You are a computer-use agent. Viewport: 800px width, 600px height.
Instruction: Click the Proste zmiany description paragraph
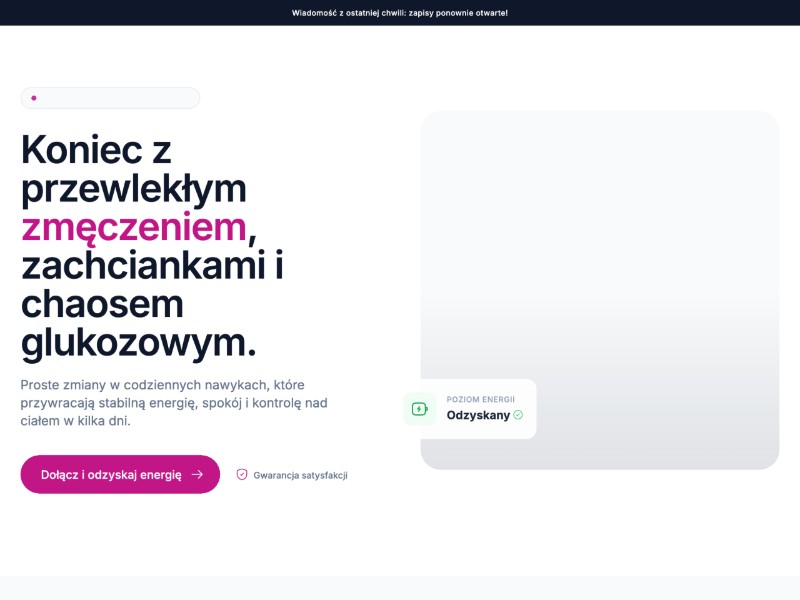[x=174, y=403]
